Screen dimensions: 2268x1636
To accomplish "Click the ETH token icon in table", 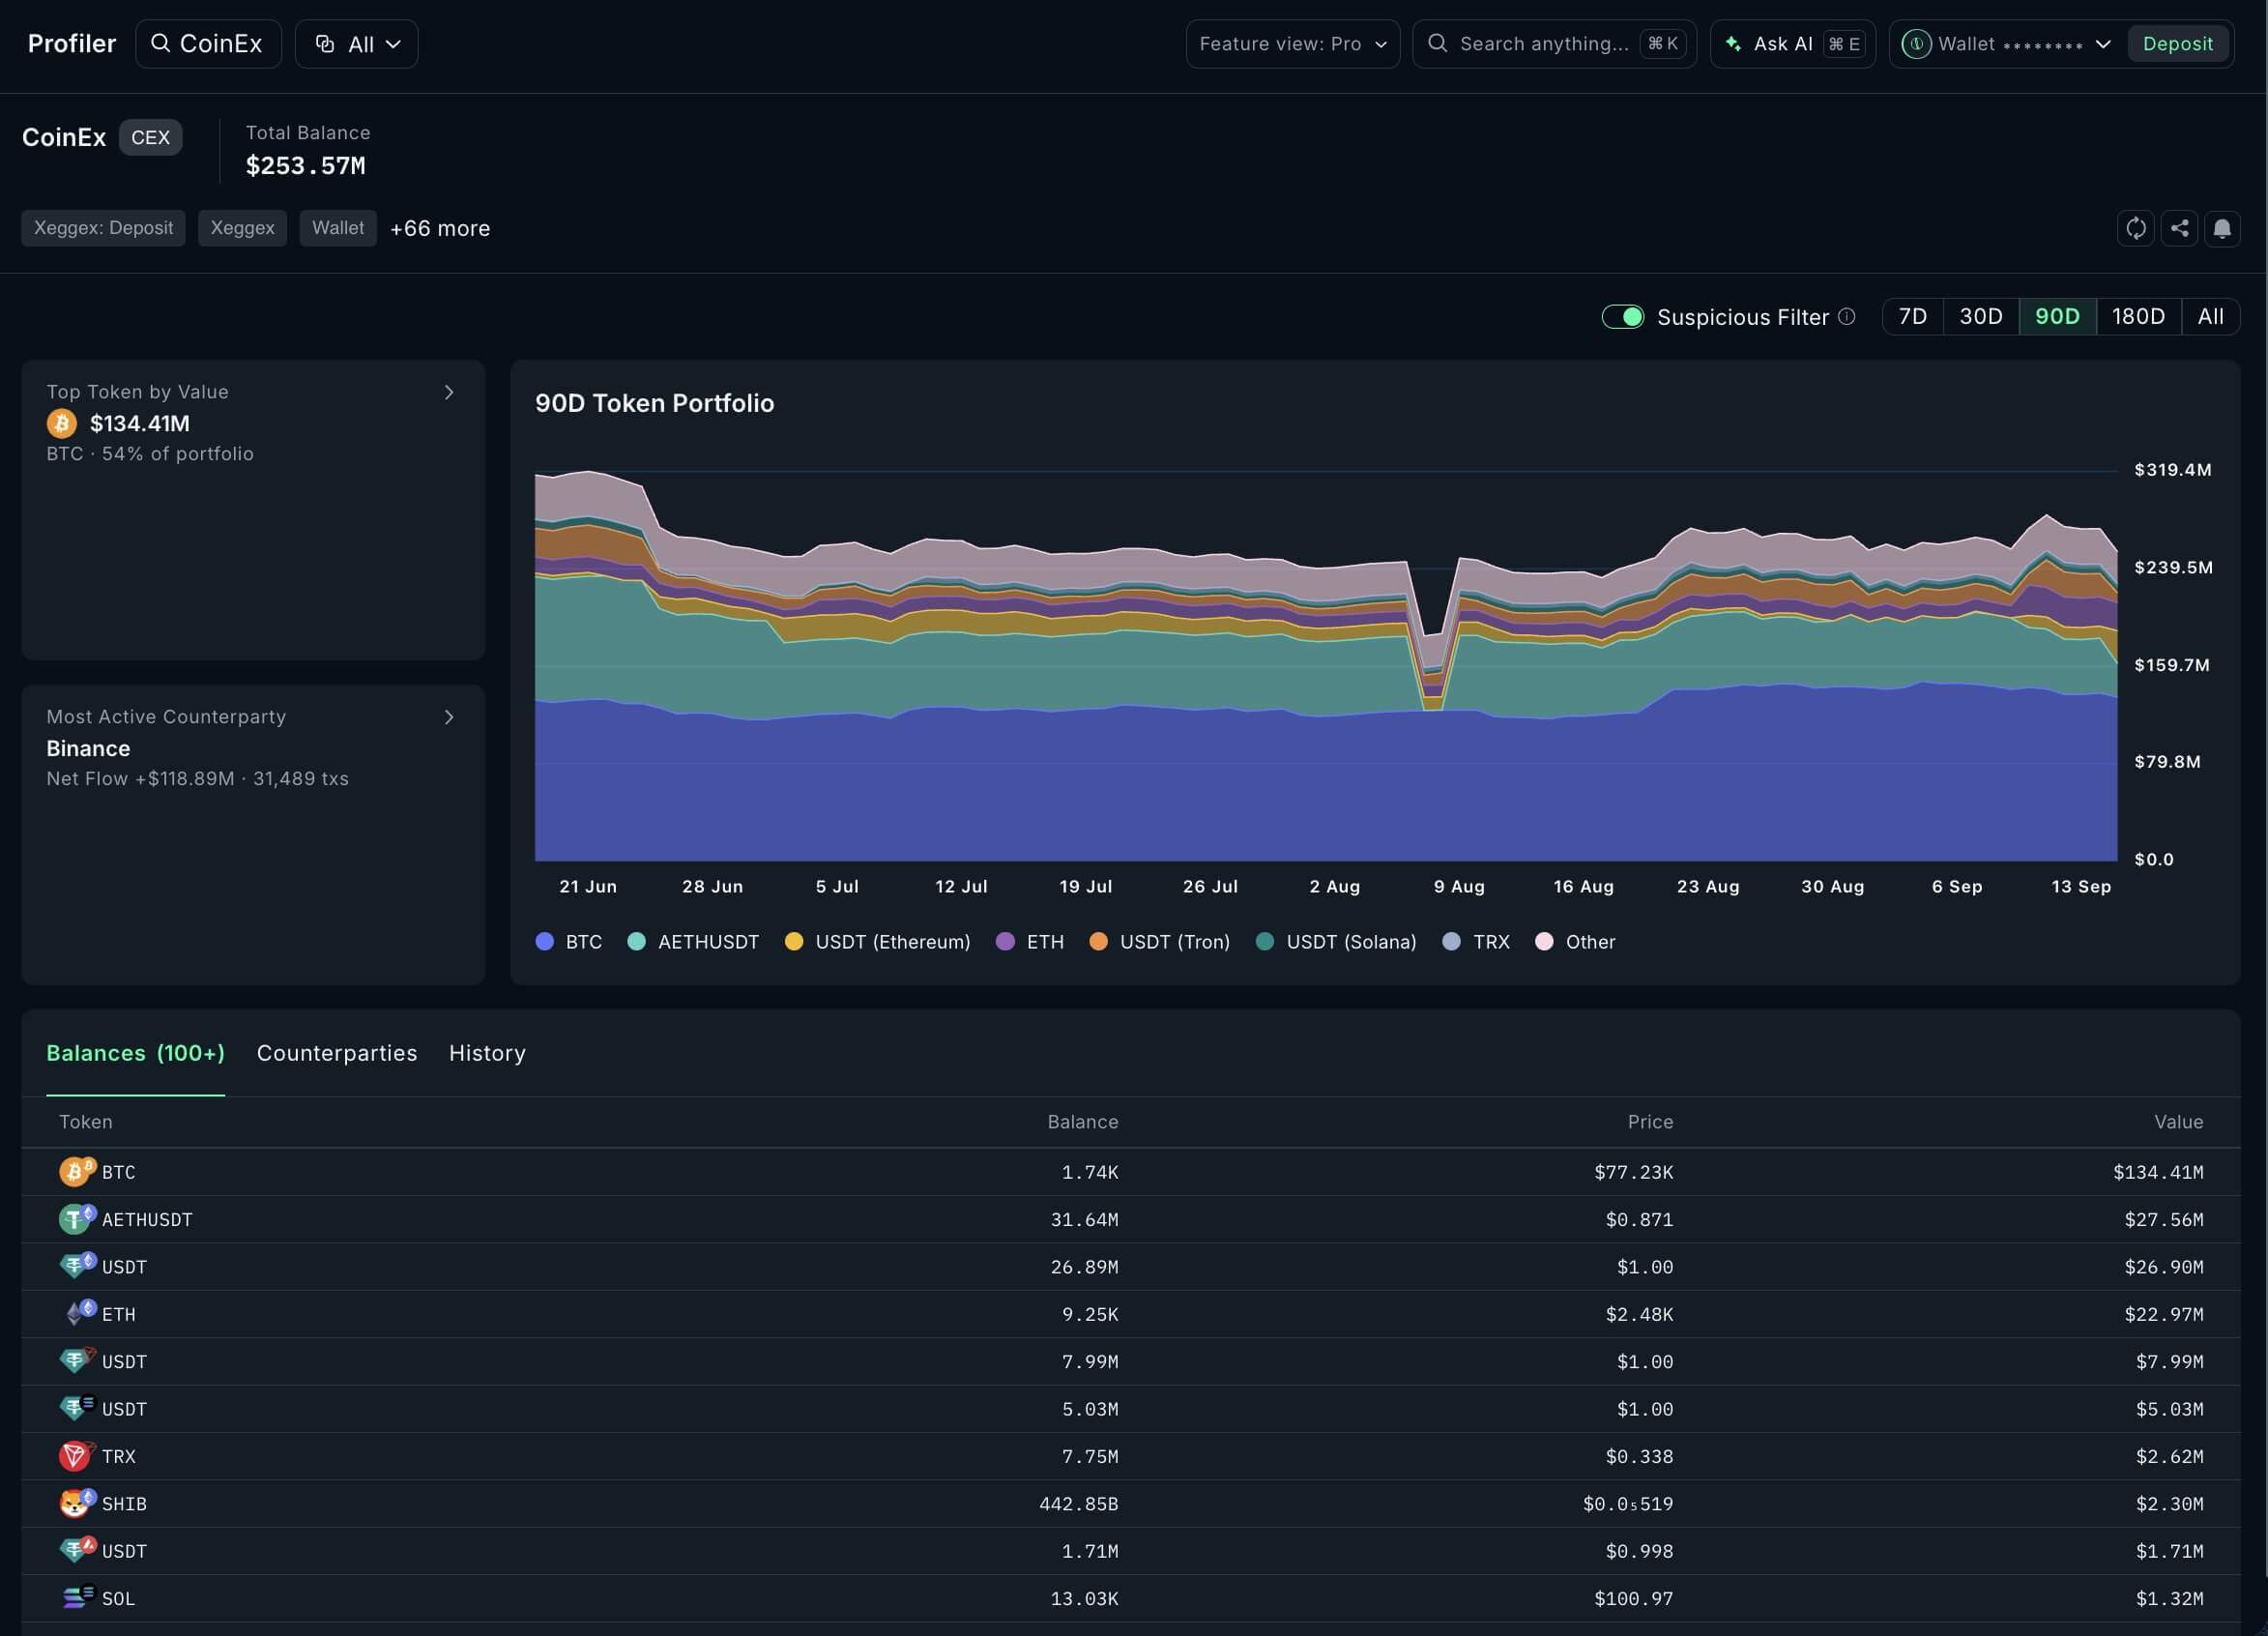I will (76, 1313).
